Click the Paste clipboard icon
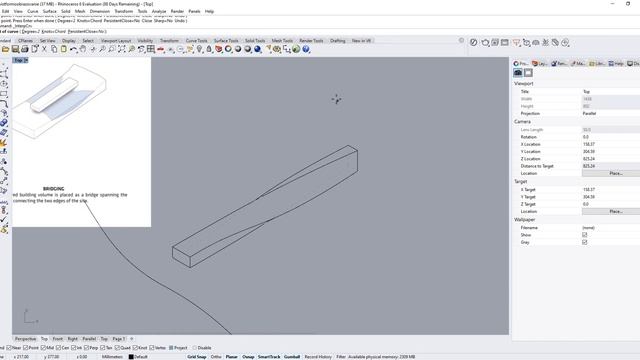The height and width of the screenshot is (360, 640). click(x=64, y=49)
